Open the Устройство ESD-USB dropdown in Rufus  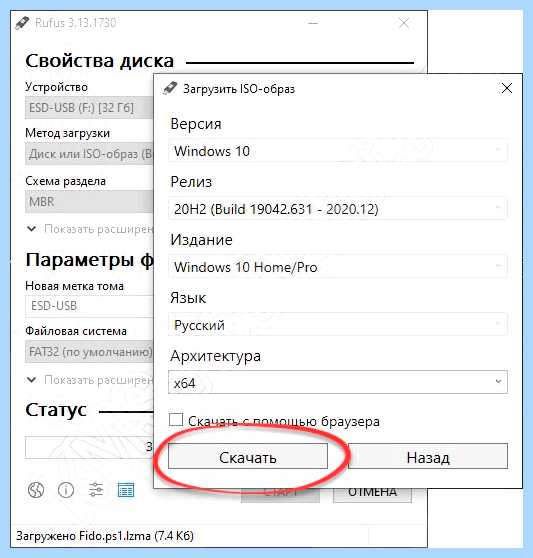point(89,107)
